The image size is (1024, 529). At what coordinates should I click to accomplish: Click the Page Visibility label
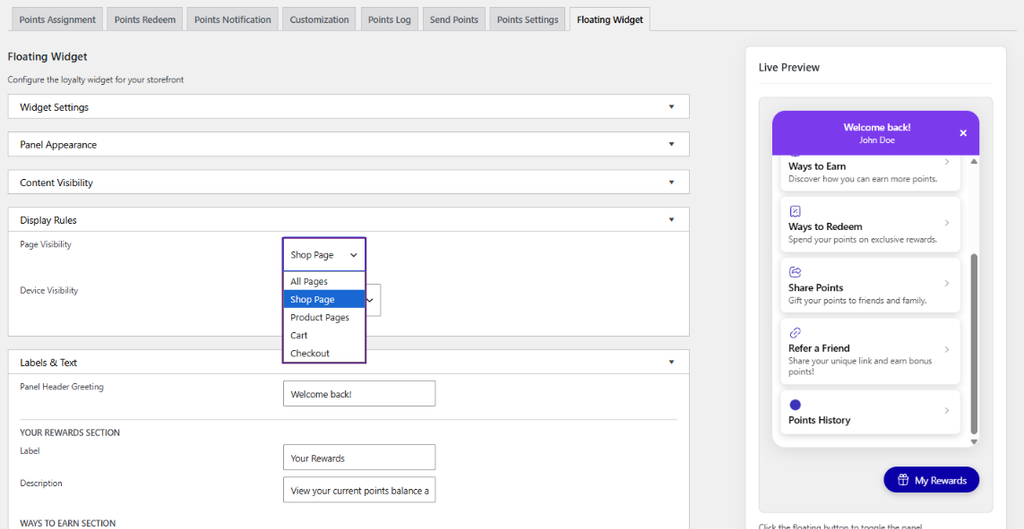tap(46, 244)
